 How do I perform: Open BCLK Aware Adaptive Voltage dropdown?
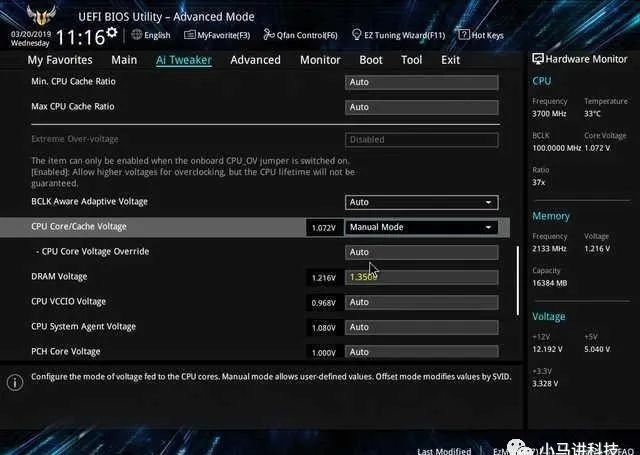(x=422, y=202)
